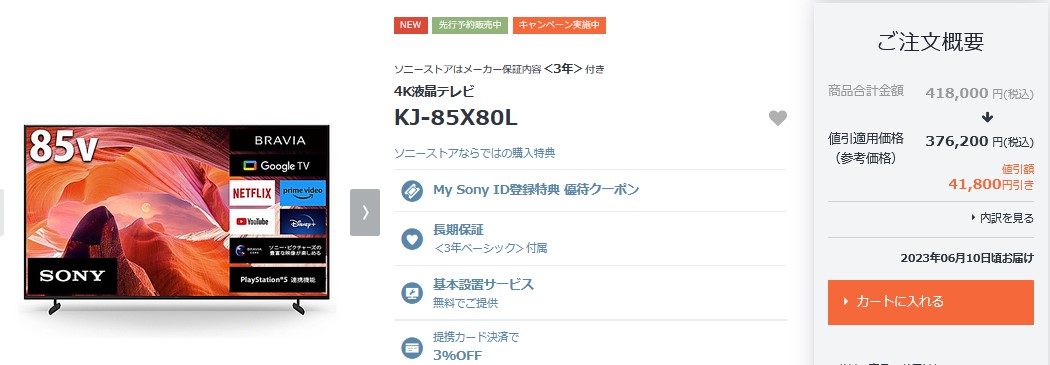Click the basic installation service monitor icon
Screen dimensions: 1050x365
(x=412, y=293)
